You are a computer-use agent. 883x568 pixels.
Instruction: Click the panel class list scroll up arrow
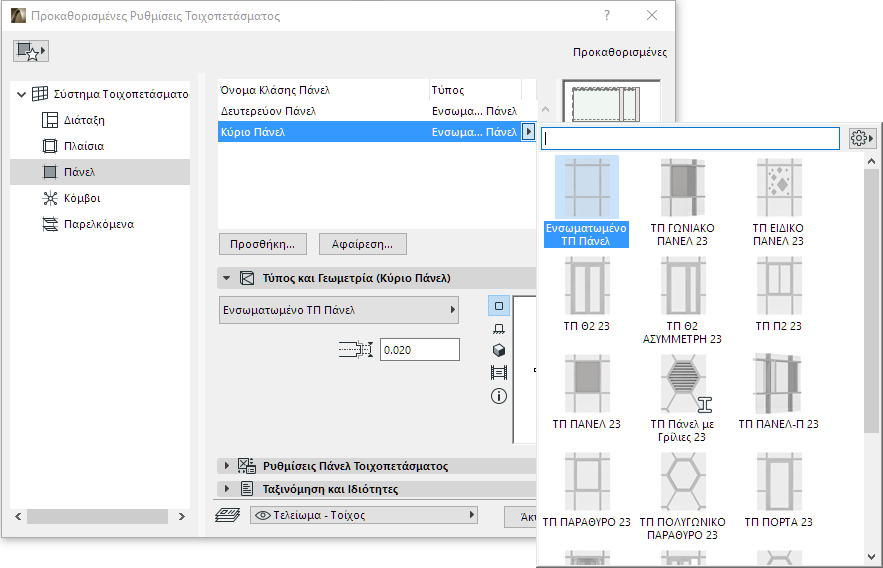point(545,110)
